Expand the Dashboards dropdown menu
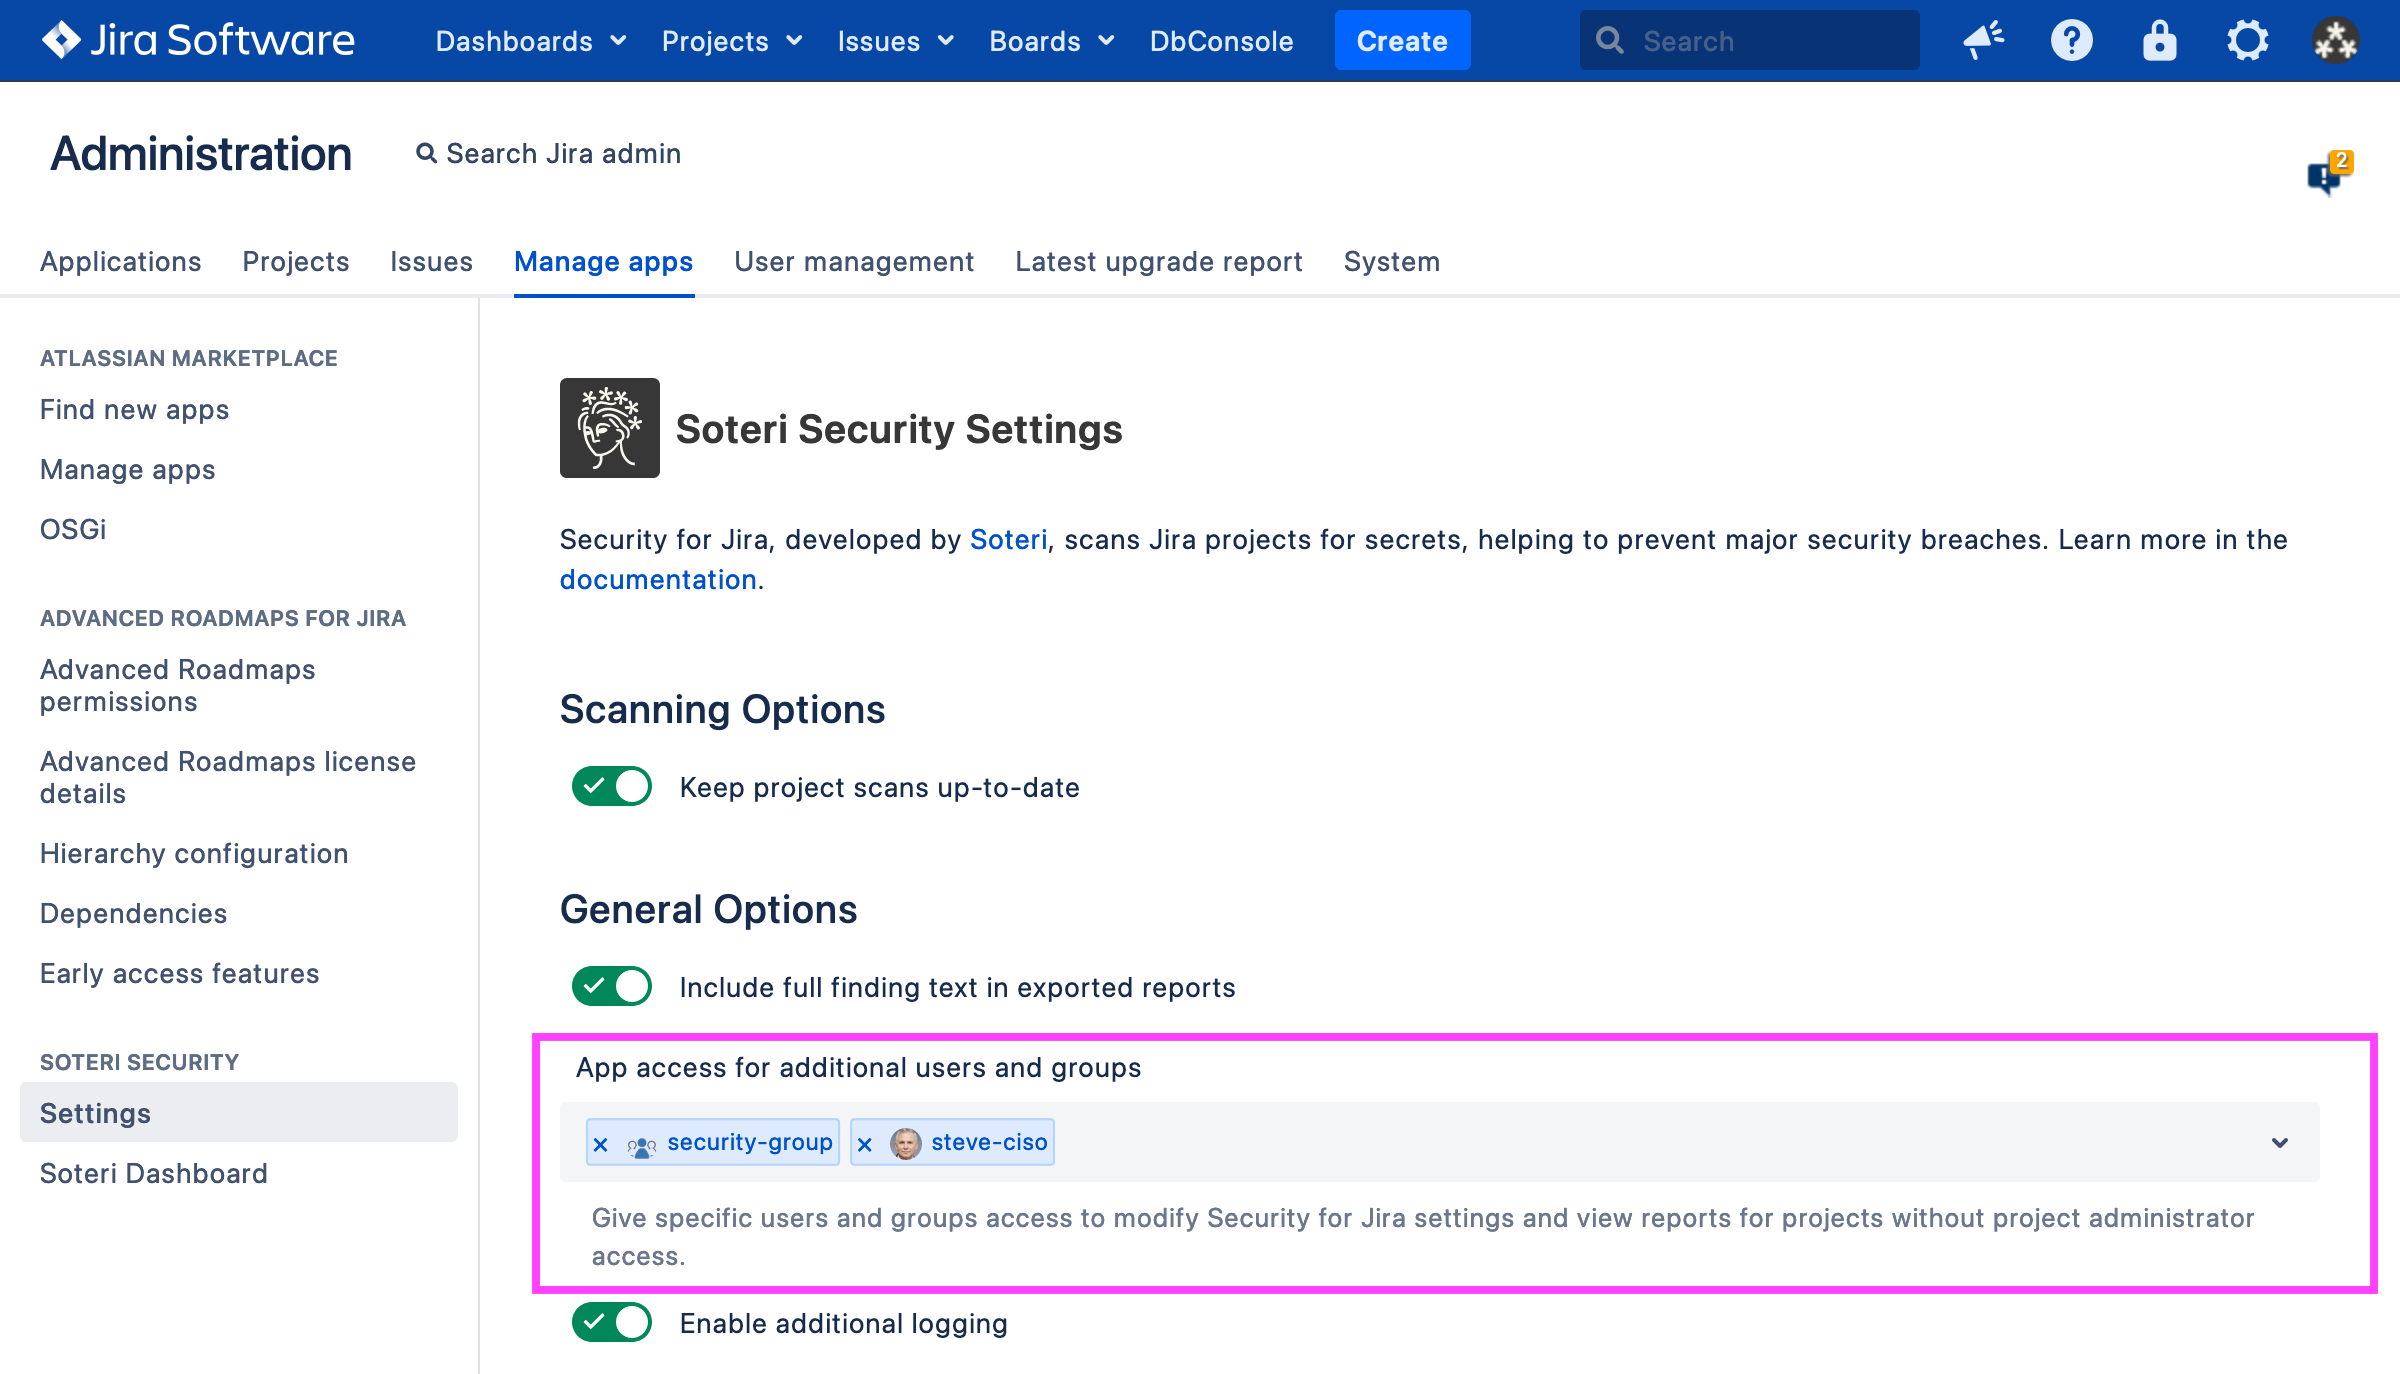Screen dimensions: 2400x1374 pyautogui.click(x=530, y=41)
